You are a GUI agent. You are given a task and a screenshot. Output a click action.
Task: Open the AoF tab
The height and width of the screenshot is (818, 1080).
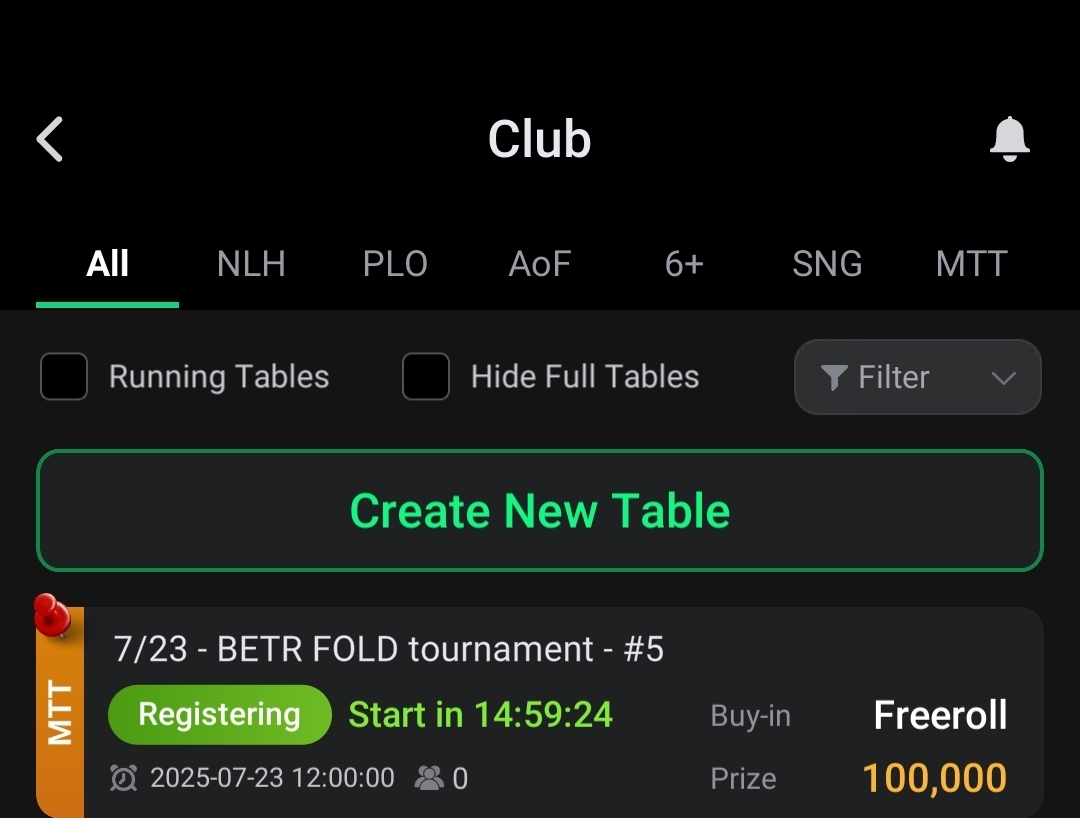540,264
